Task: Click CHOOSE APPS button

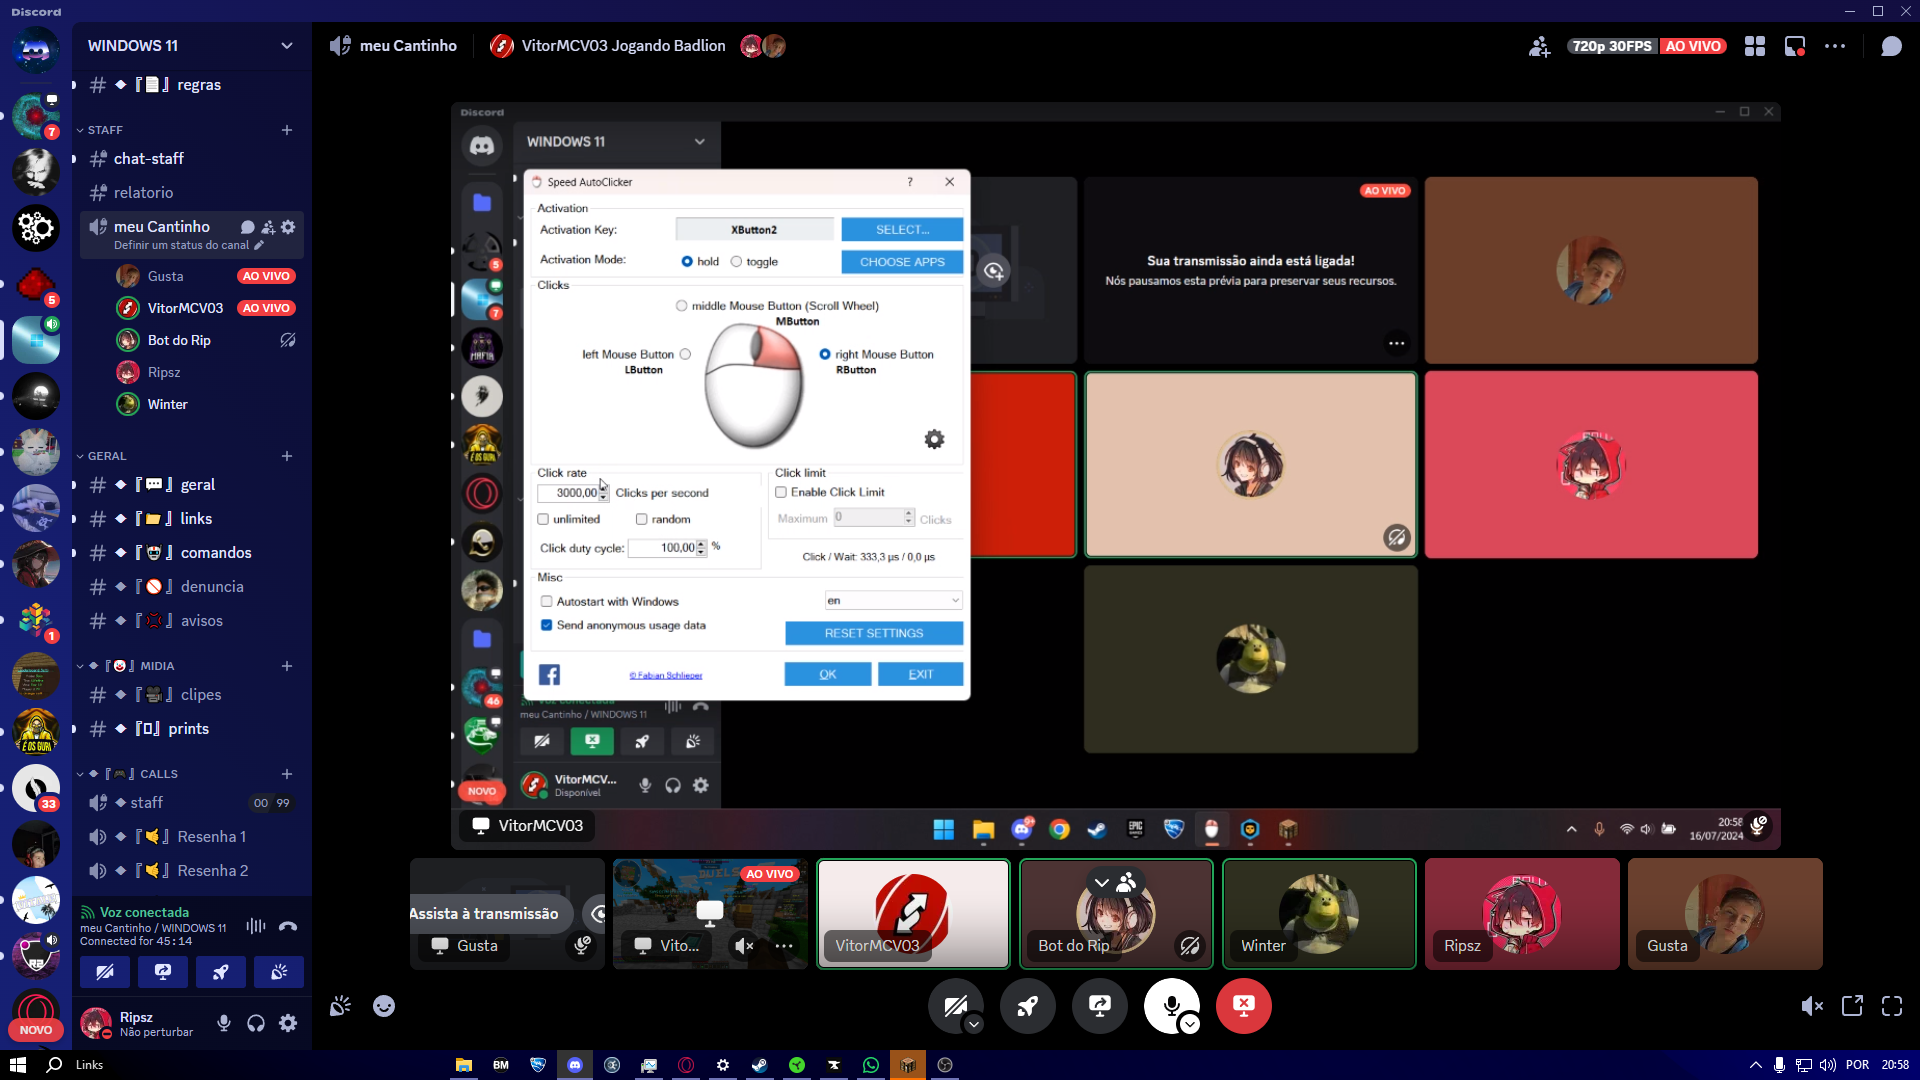Action: point(902,262)
